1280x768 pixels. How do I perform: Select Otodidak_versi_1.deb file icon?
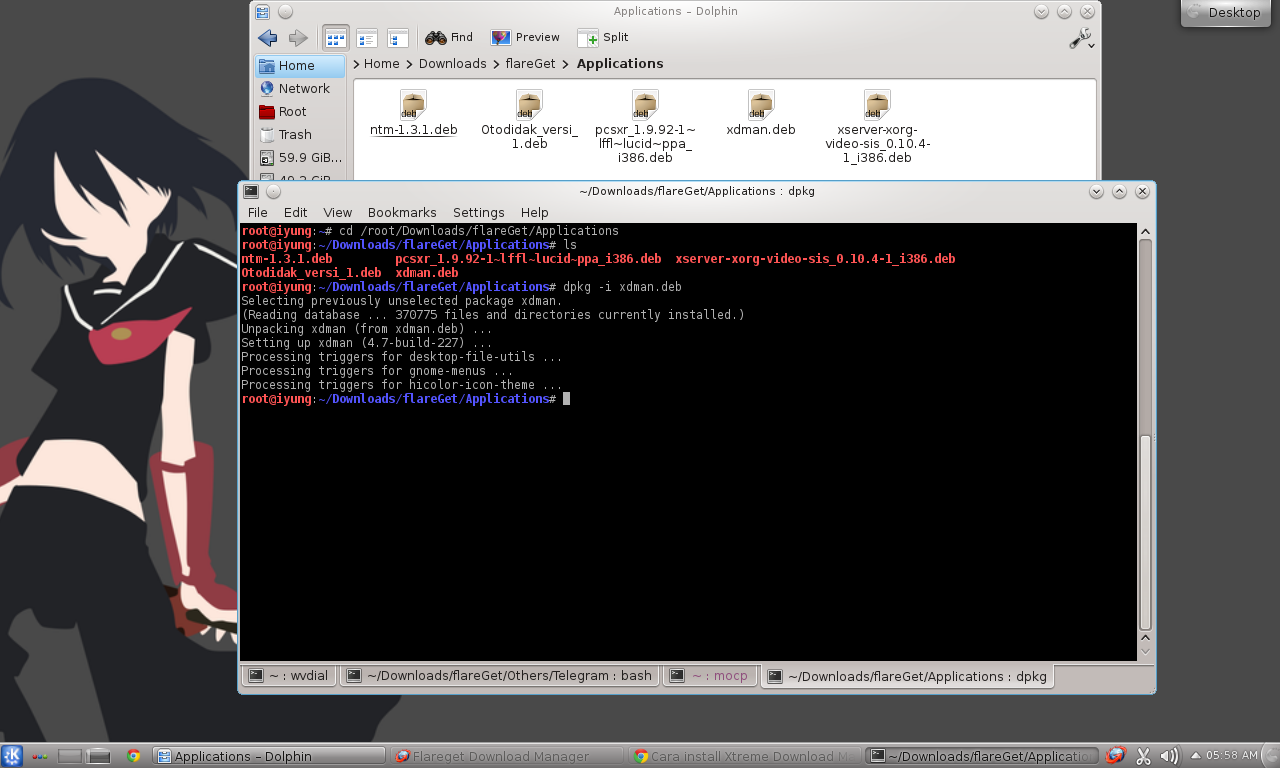(529, 104)
